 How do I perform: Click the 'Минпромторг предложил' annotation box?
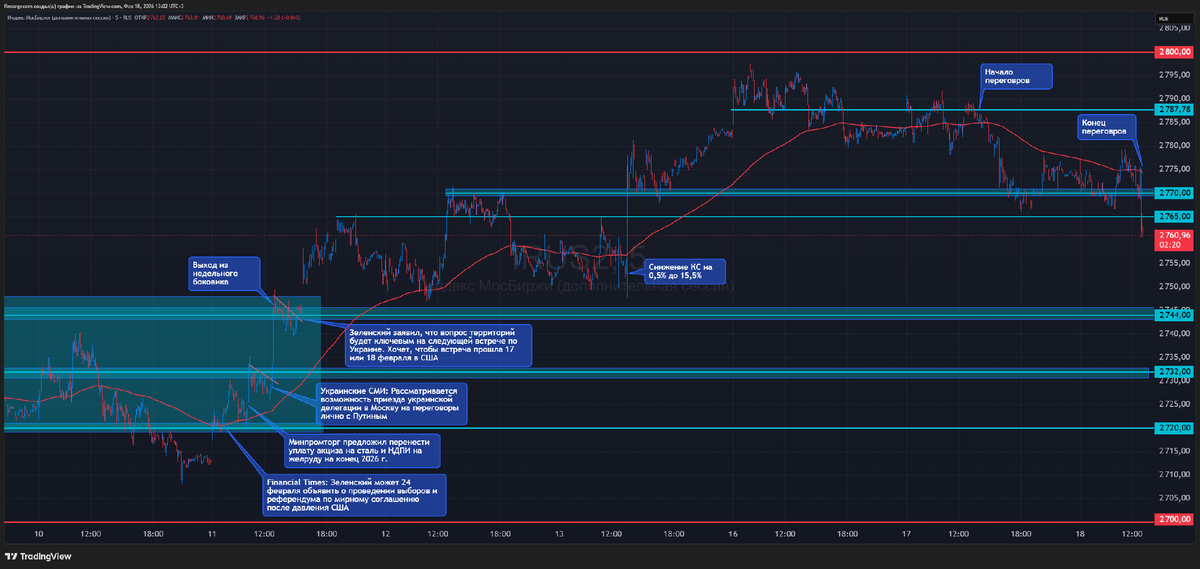360,451
